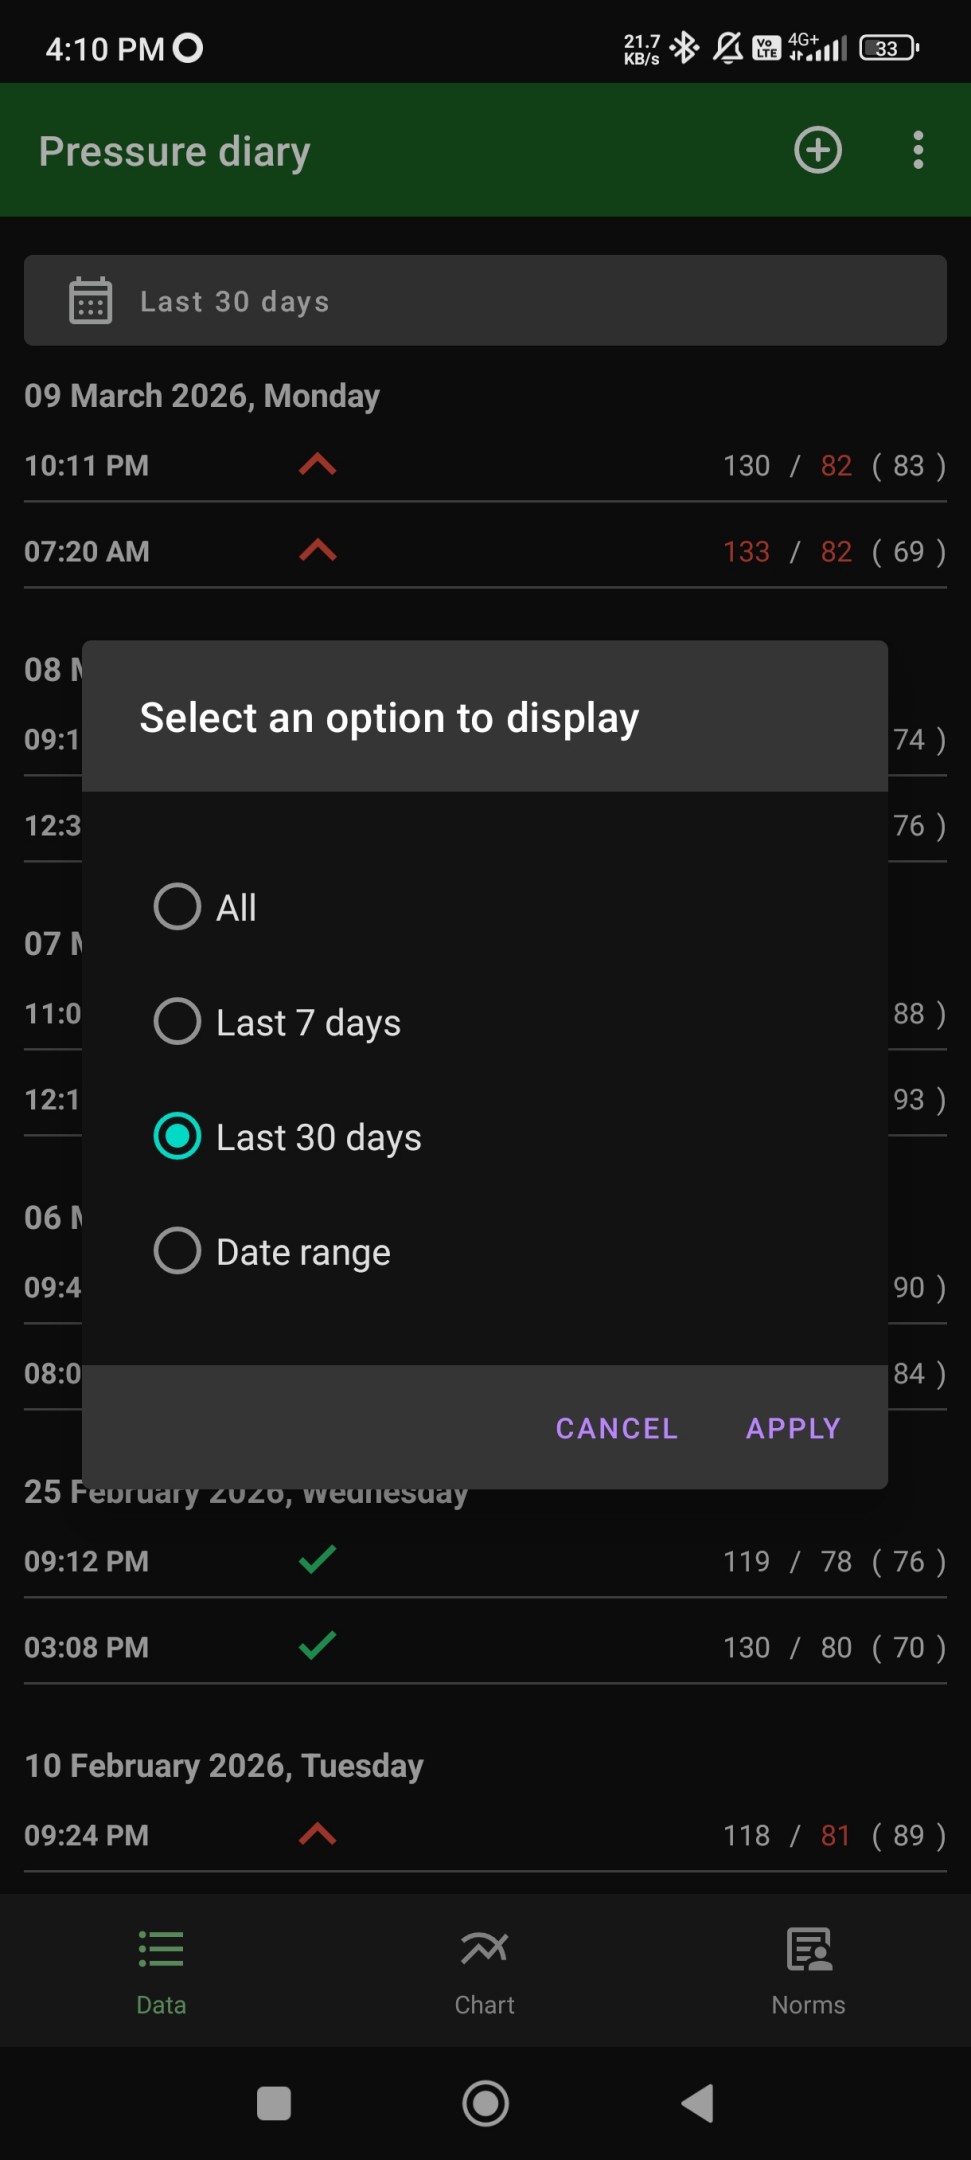Open the 03:08 PM reading of 130/80

[485, 1647]
